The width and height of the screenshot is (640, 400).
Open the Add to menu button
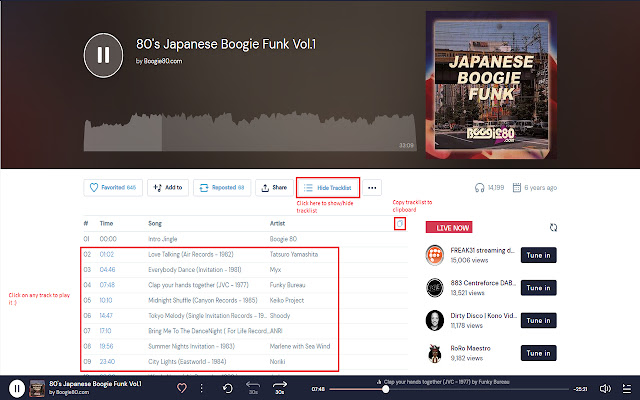[168, 188]
